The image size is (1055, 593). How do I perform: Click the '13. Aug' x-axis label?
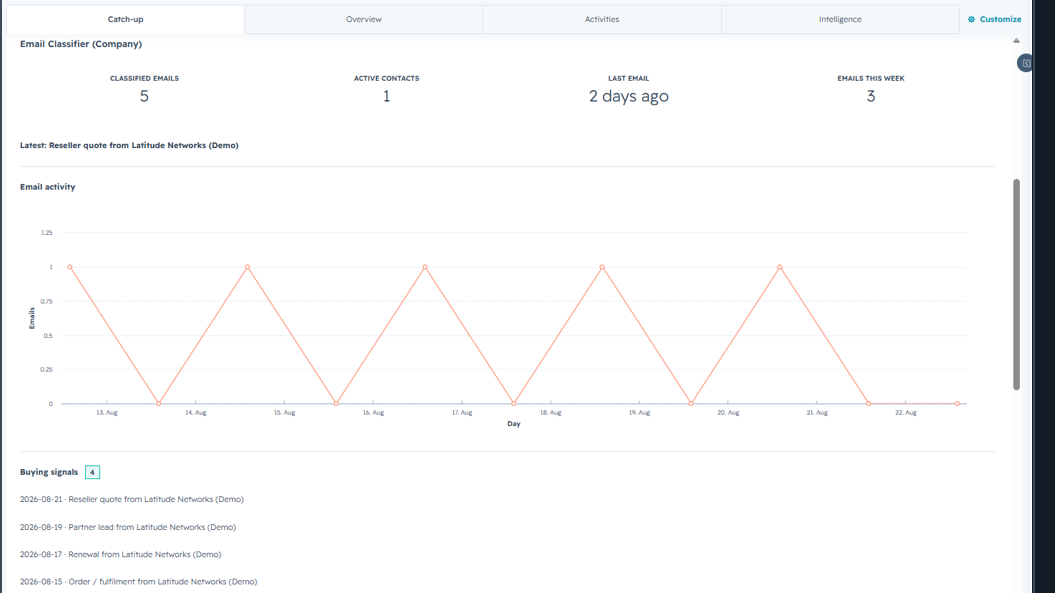(x=107, y=413)
